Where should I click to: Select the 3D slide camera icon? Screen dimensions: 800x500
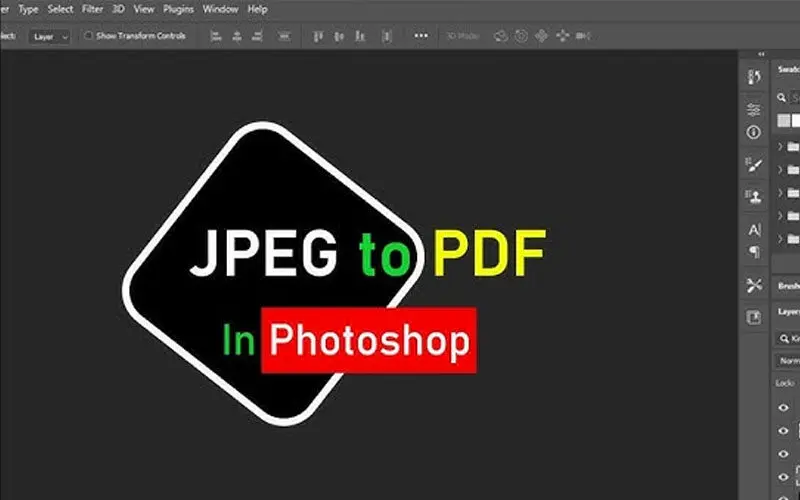click(x=562, y=36)
